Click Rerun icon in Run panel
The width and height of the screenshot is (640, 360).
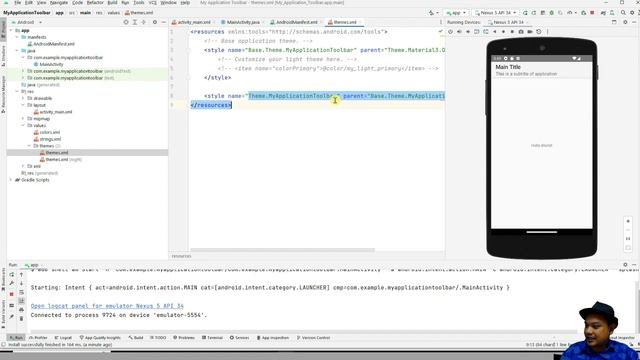pyautogui.click(x=12, y=275)
